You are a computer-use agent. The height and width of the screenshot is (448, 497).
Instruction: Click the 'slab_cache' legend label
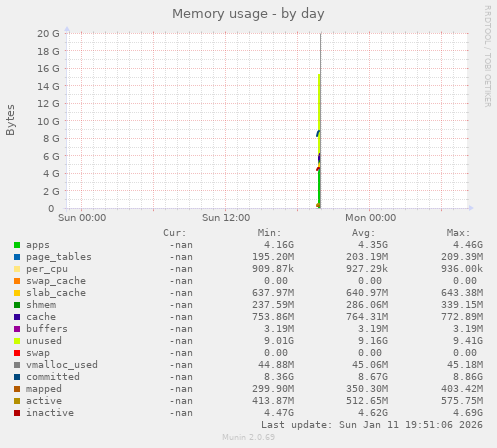pyautogui.click(x=56, y=293)
